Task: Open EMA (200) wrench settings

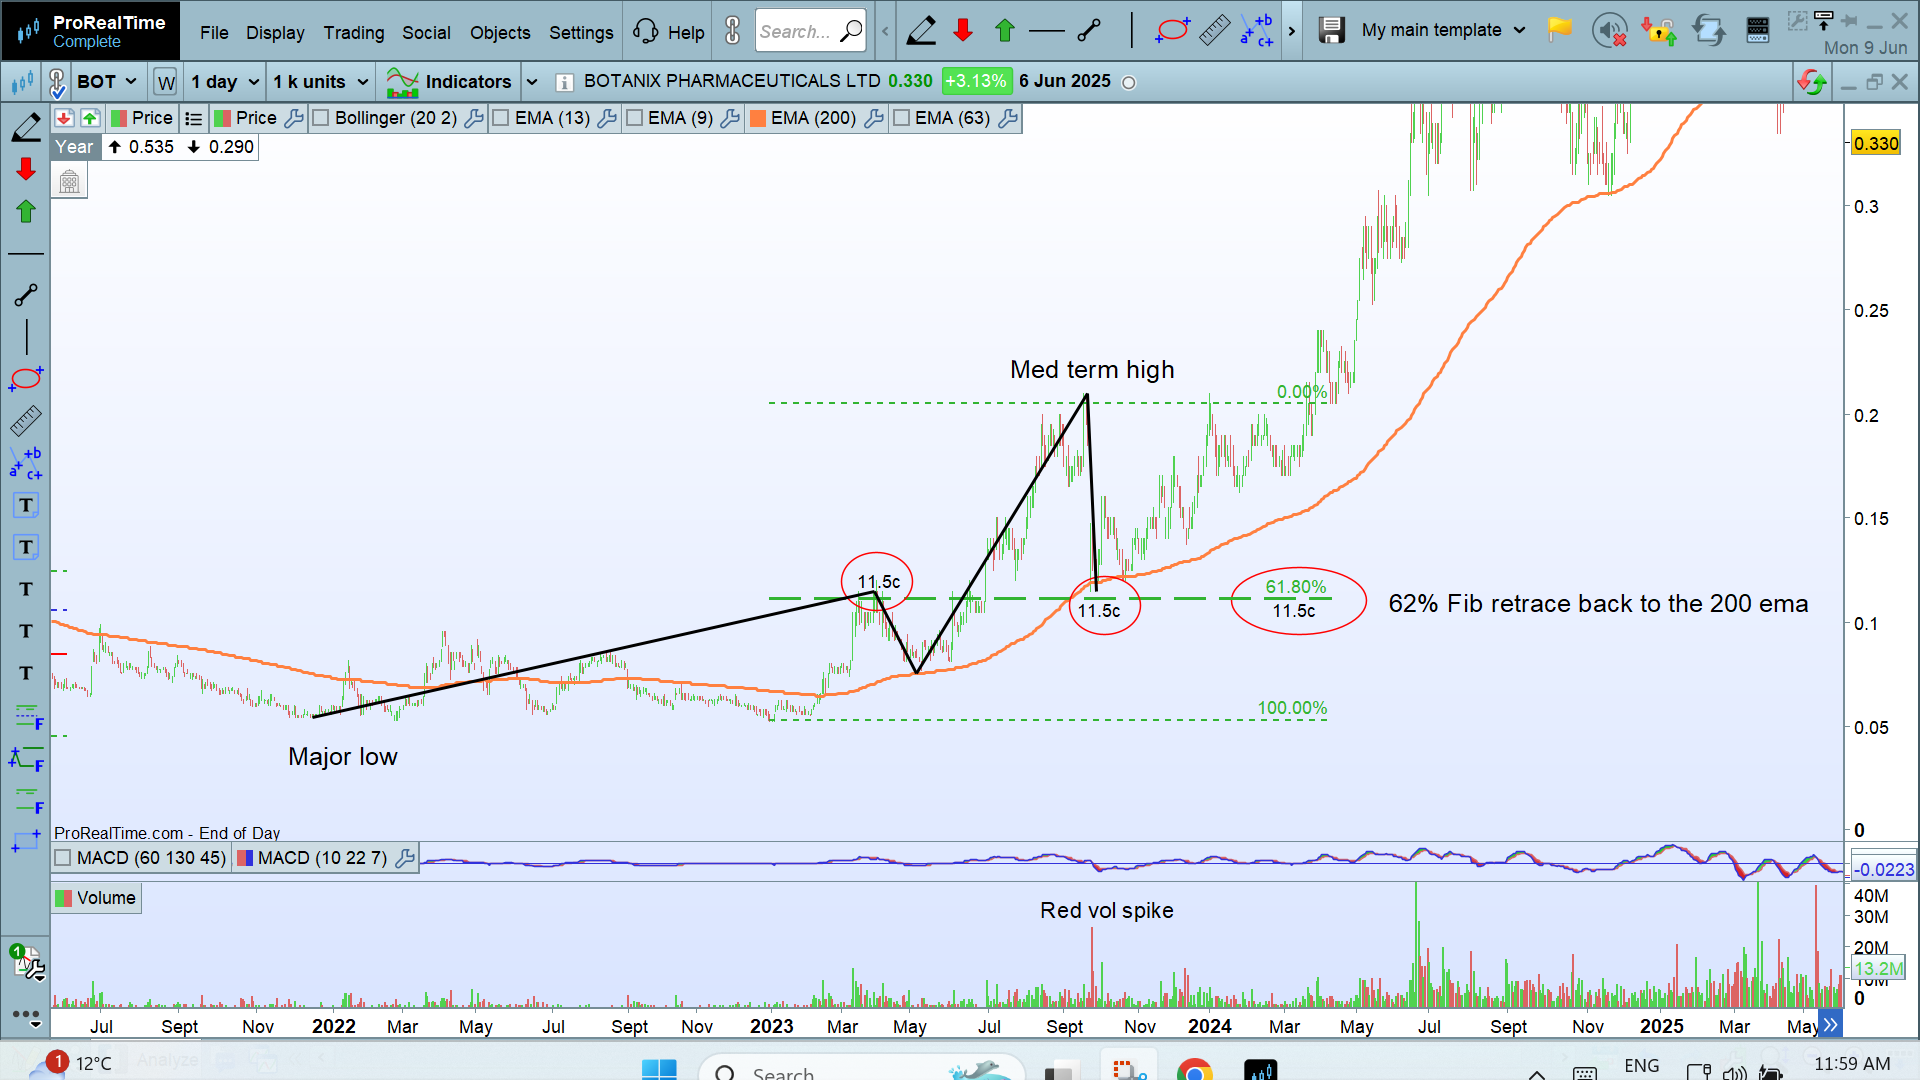Action: (x=874, y=118)
